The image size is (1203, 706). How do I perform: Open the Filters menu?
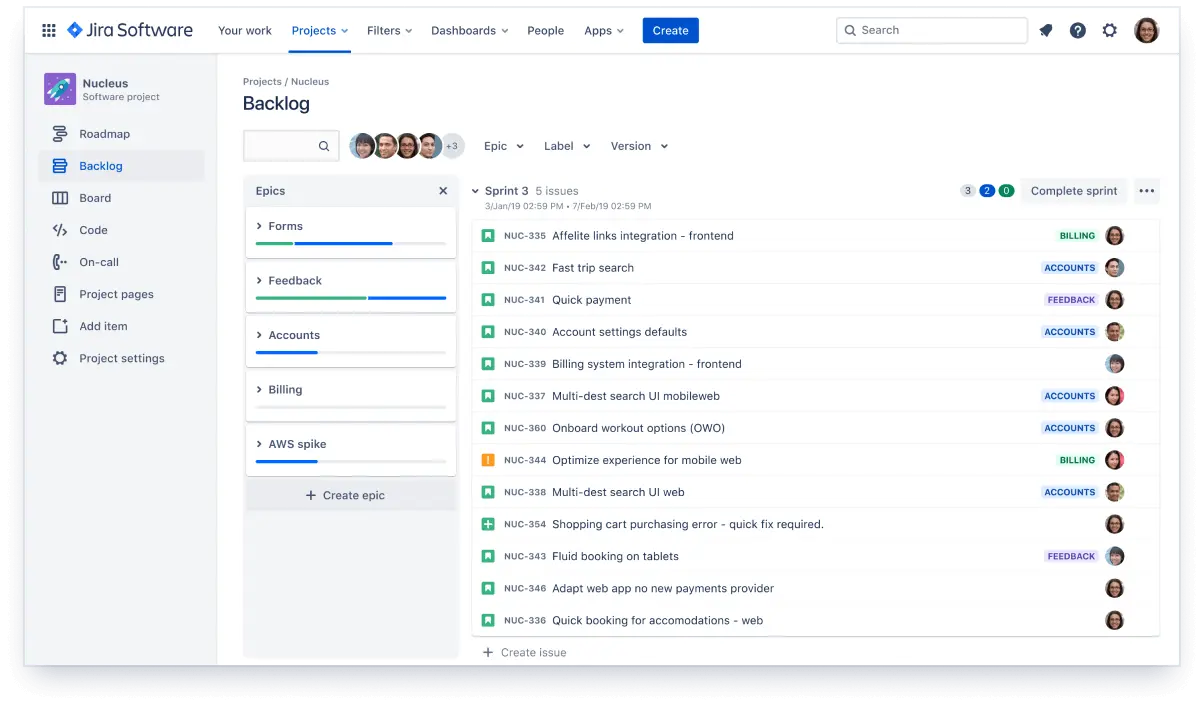pyautogui.click(x=389, y=30)
